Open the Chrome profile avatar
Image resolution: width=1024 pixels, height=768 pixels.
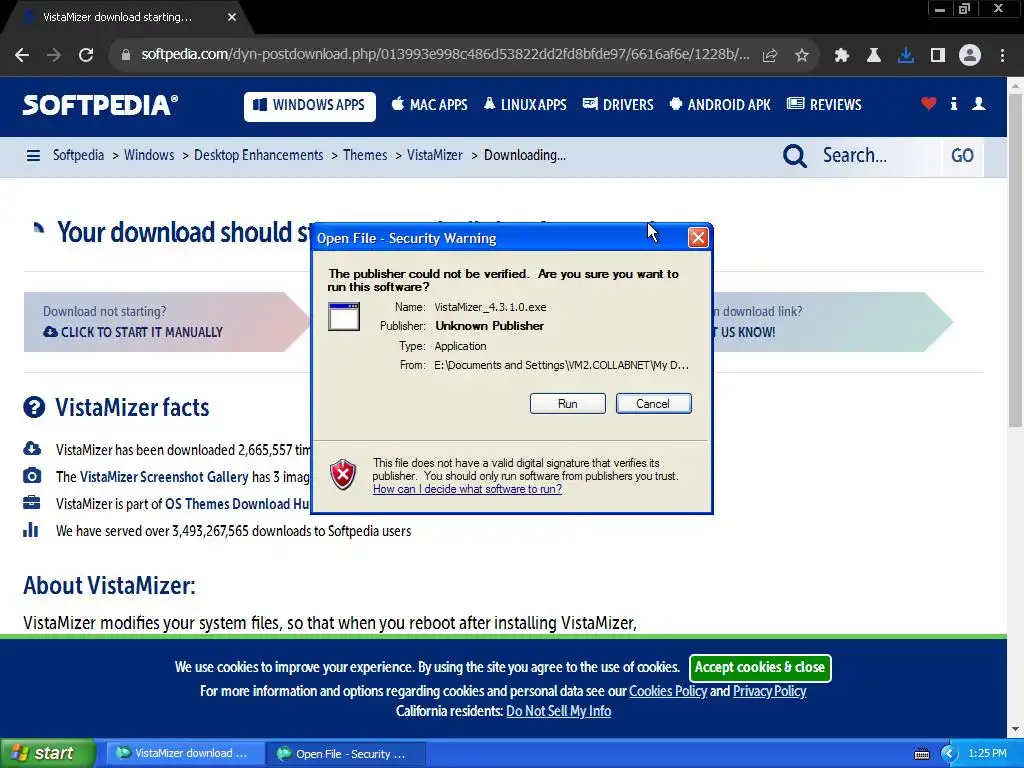click(970, 55)
